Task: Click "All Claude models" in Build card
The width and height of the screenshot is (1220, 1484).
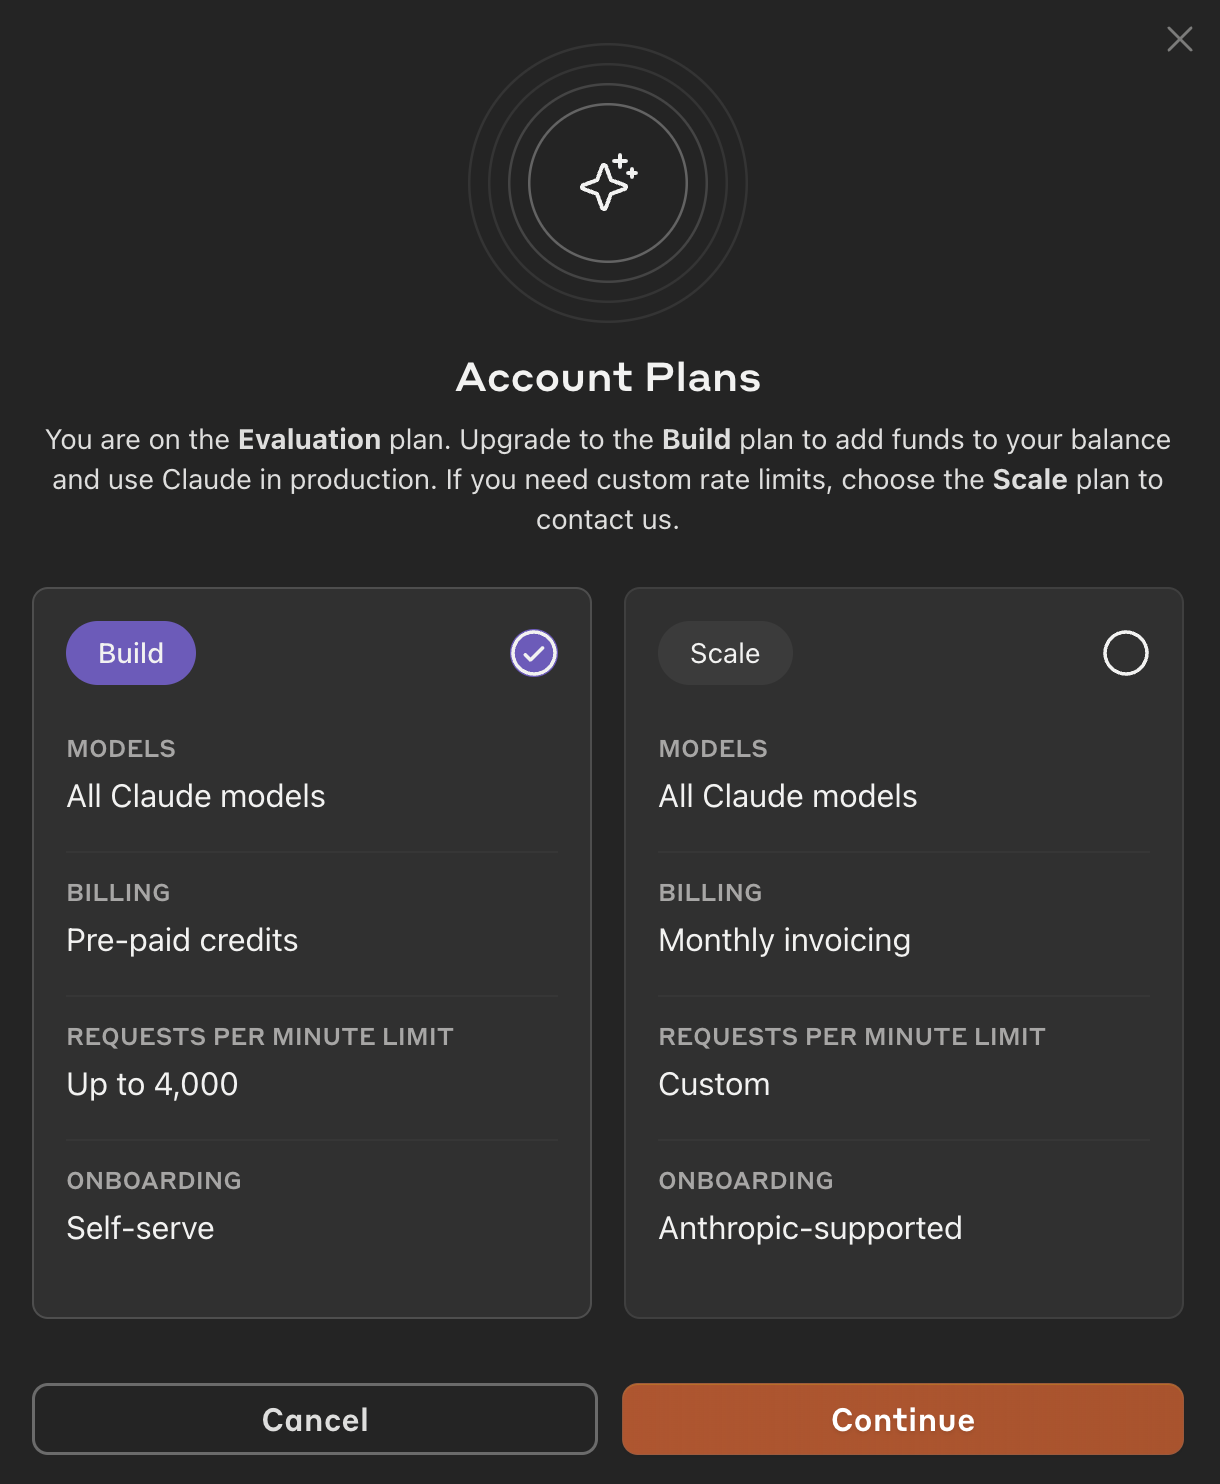Action: click(196, 796)
